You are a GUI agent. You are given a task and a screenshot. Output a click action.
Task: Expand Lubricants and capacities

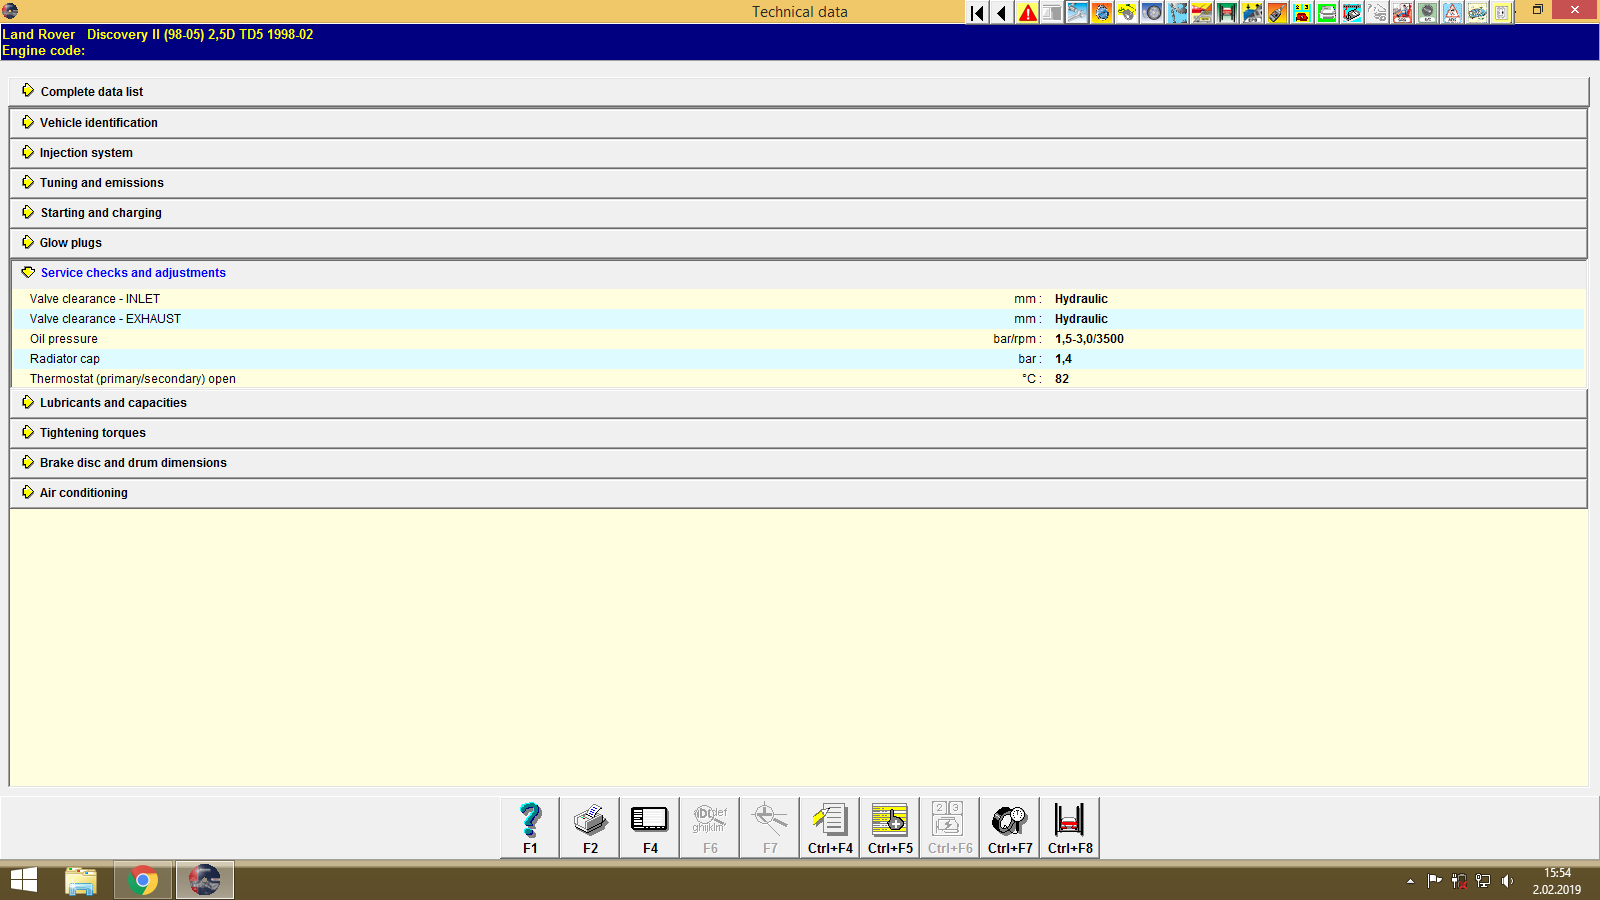[112, 402]
